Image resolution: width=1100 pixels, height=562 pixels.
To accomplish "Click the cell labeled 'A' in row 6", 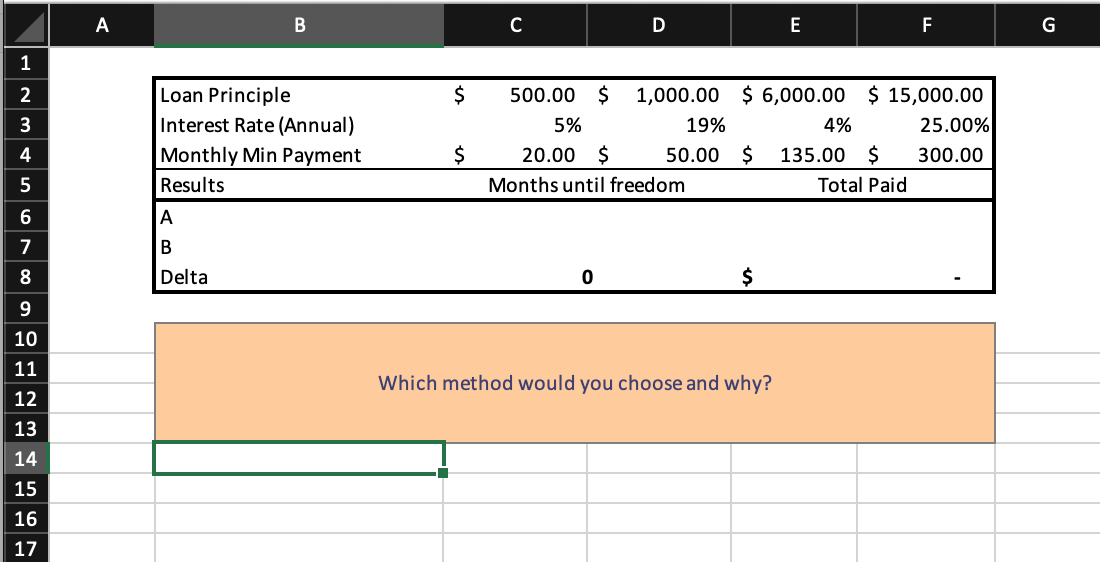I will [x=299, y=217].
